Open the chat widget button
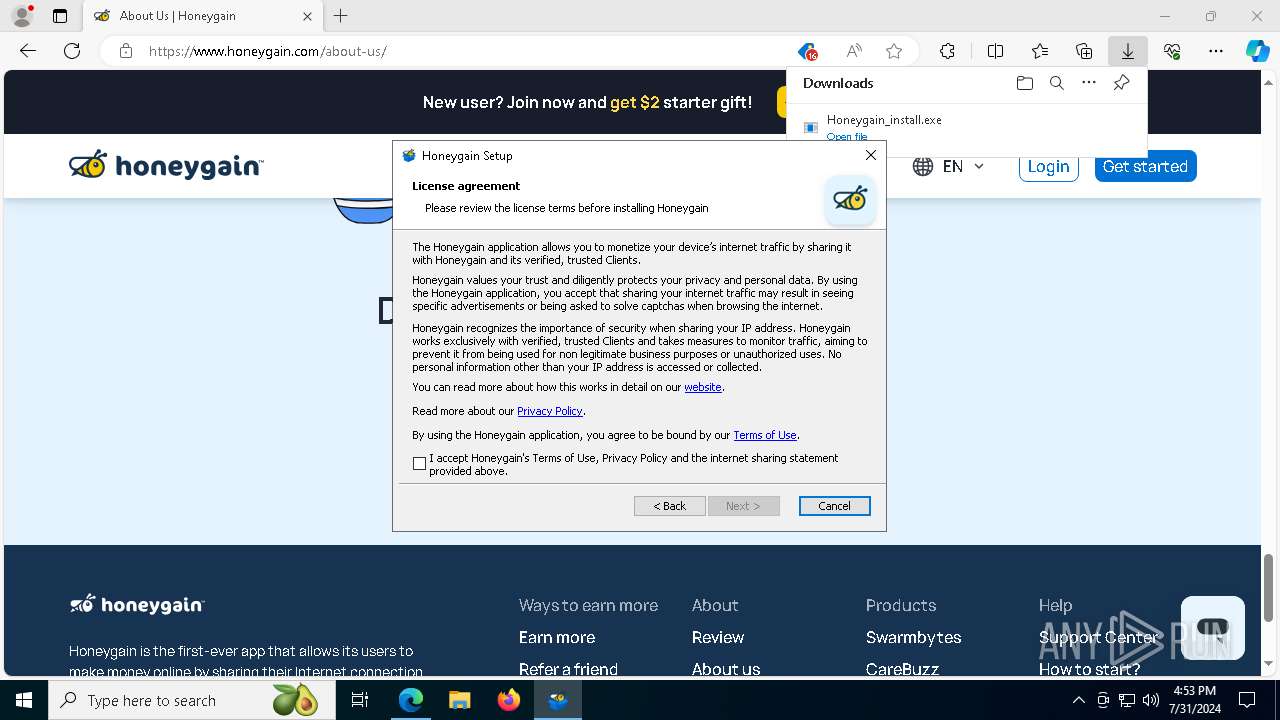The height and width of the screenshot is (720, 1280). point(1212,628)
